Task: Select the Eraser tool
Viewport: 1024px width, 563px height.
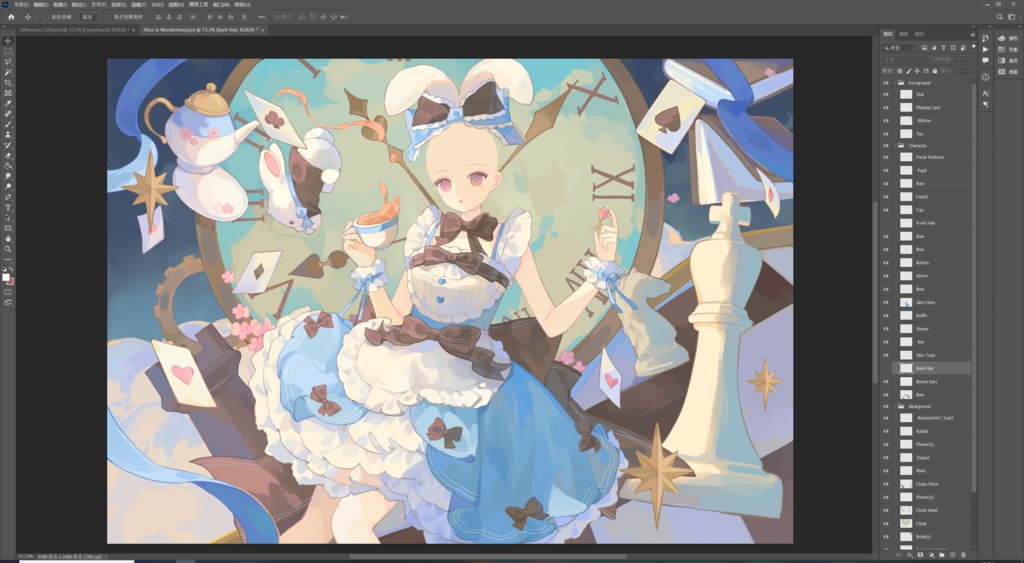Action: [8, 155]
